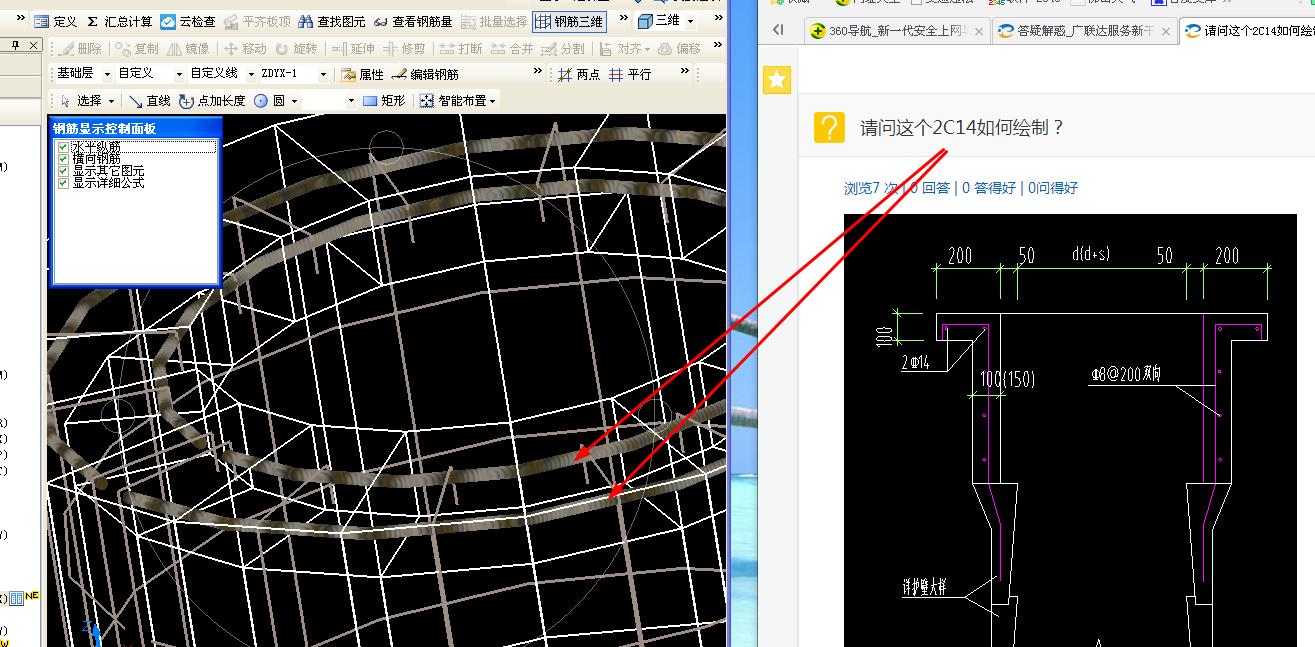Select 点加长度 point-plus-length tool
The height and width of the screenshot is (647, 1315).
[x=212, y=100]
